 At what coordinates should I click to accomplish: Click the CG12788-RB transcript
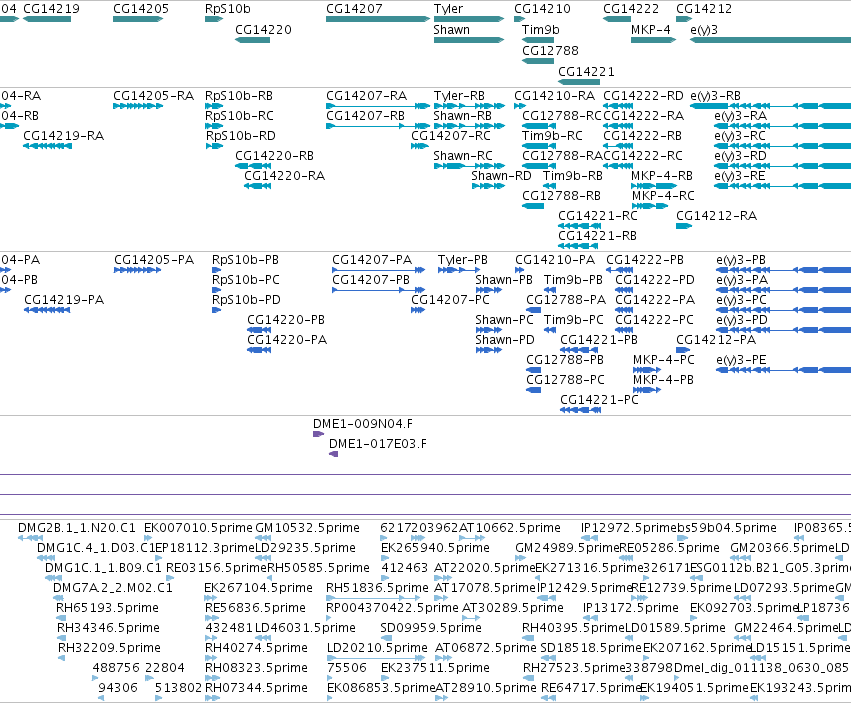[x=533, y=206]
